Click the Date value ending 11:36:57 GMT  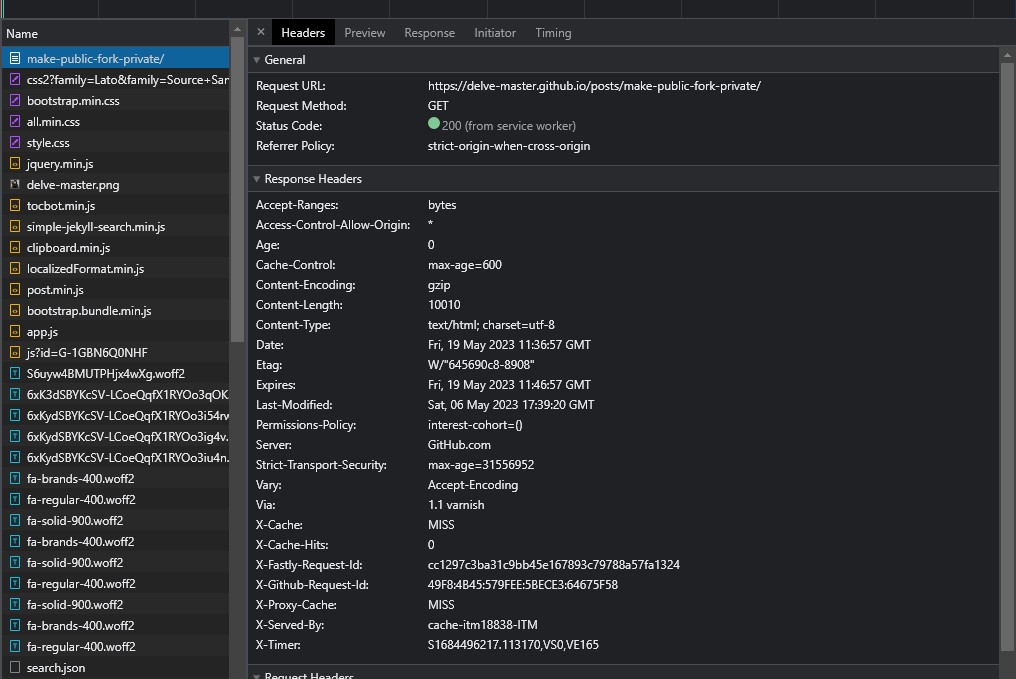click(509, 345)
